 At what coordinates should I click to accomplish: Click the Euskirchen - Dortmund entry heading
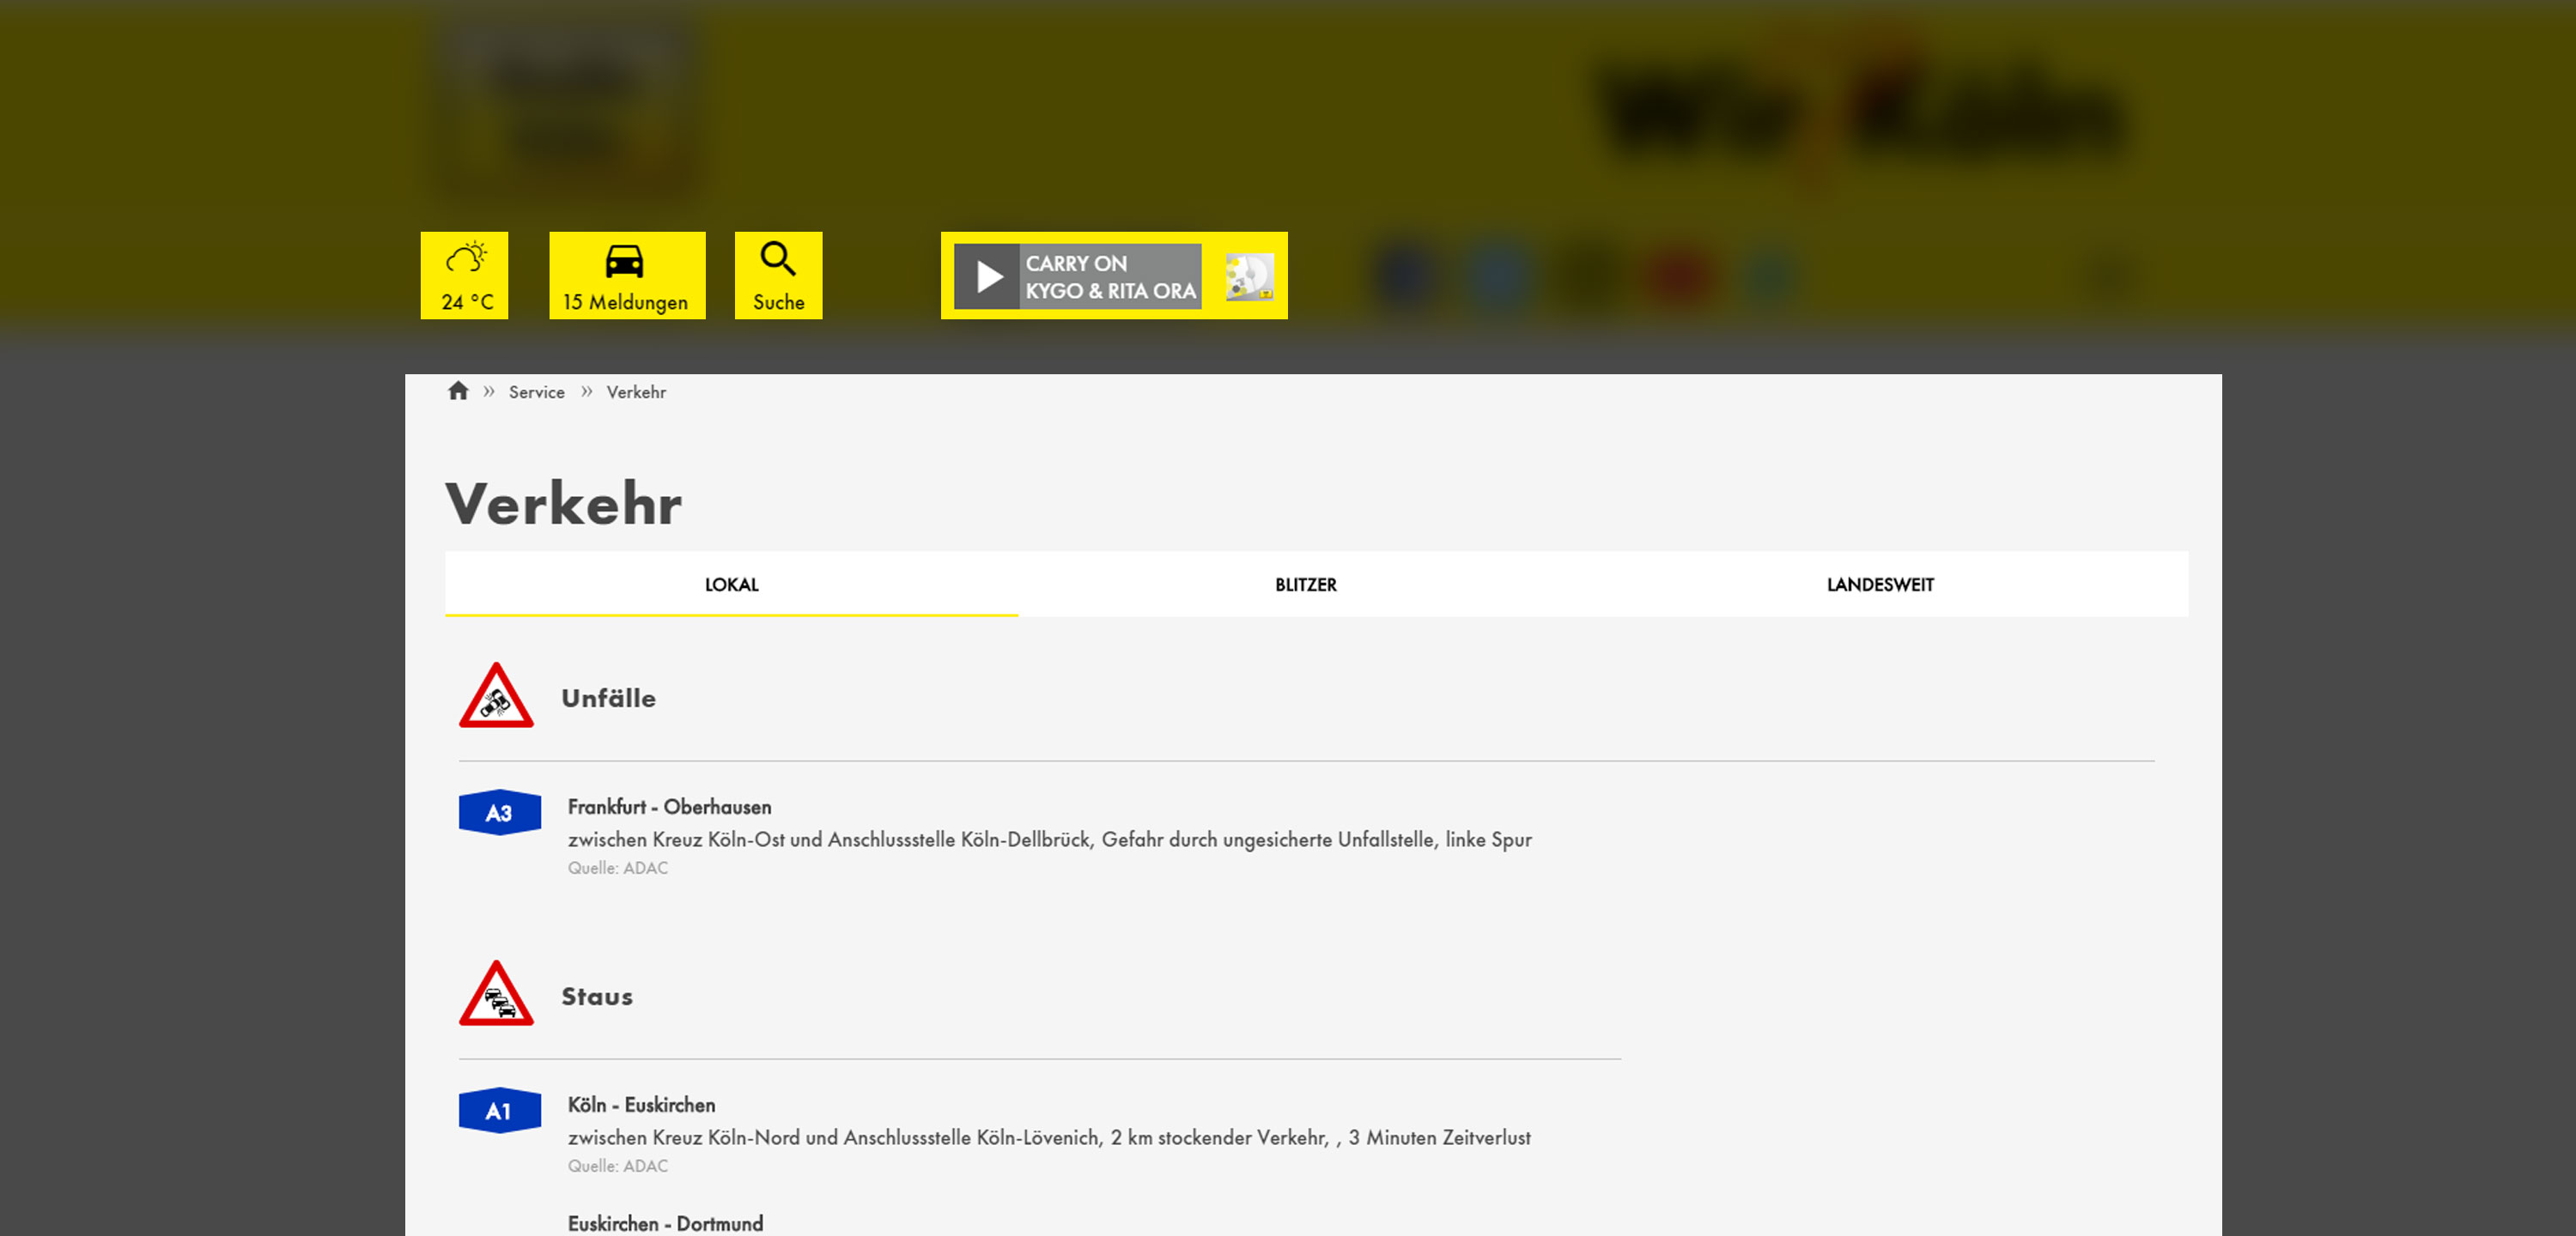(x=665, y=1223)
